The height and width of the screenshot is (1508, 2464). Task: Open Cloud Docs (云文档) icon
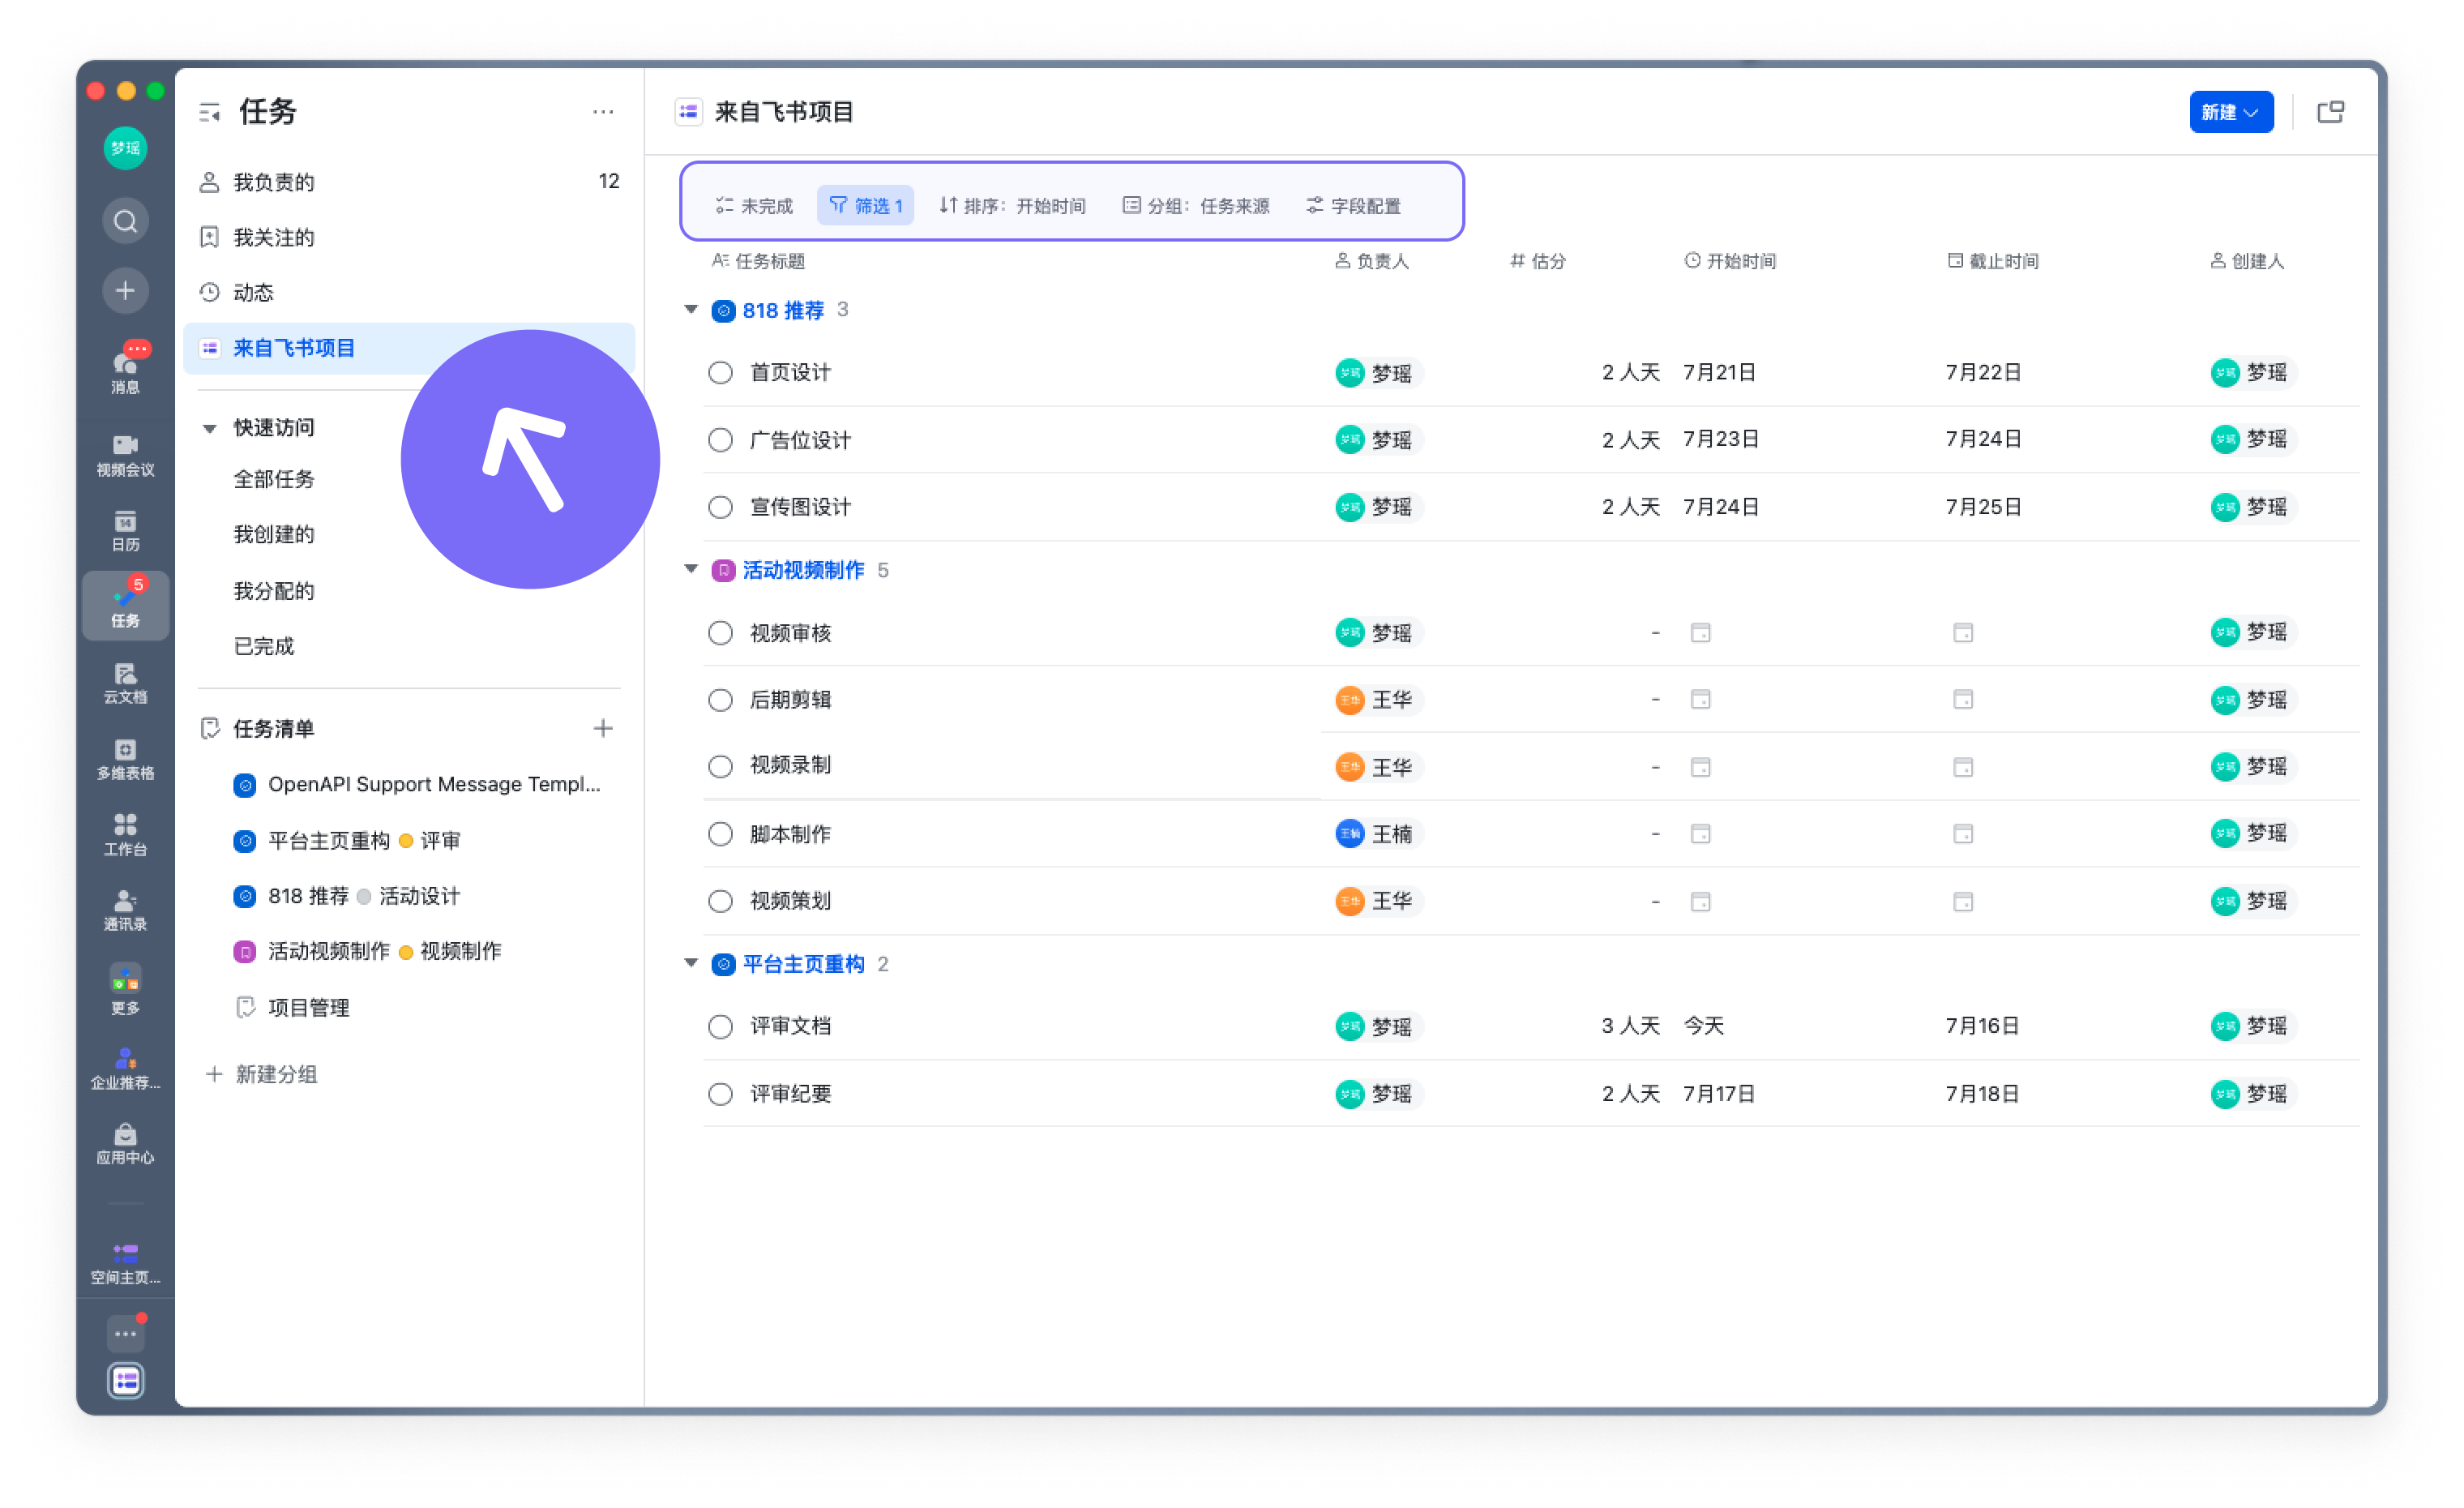[125, 683]
